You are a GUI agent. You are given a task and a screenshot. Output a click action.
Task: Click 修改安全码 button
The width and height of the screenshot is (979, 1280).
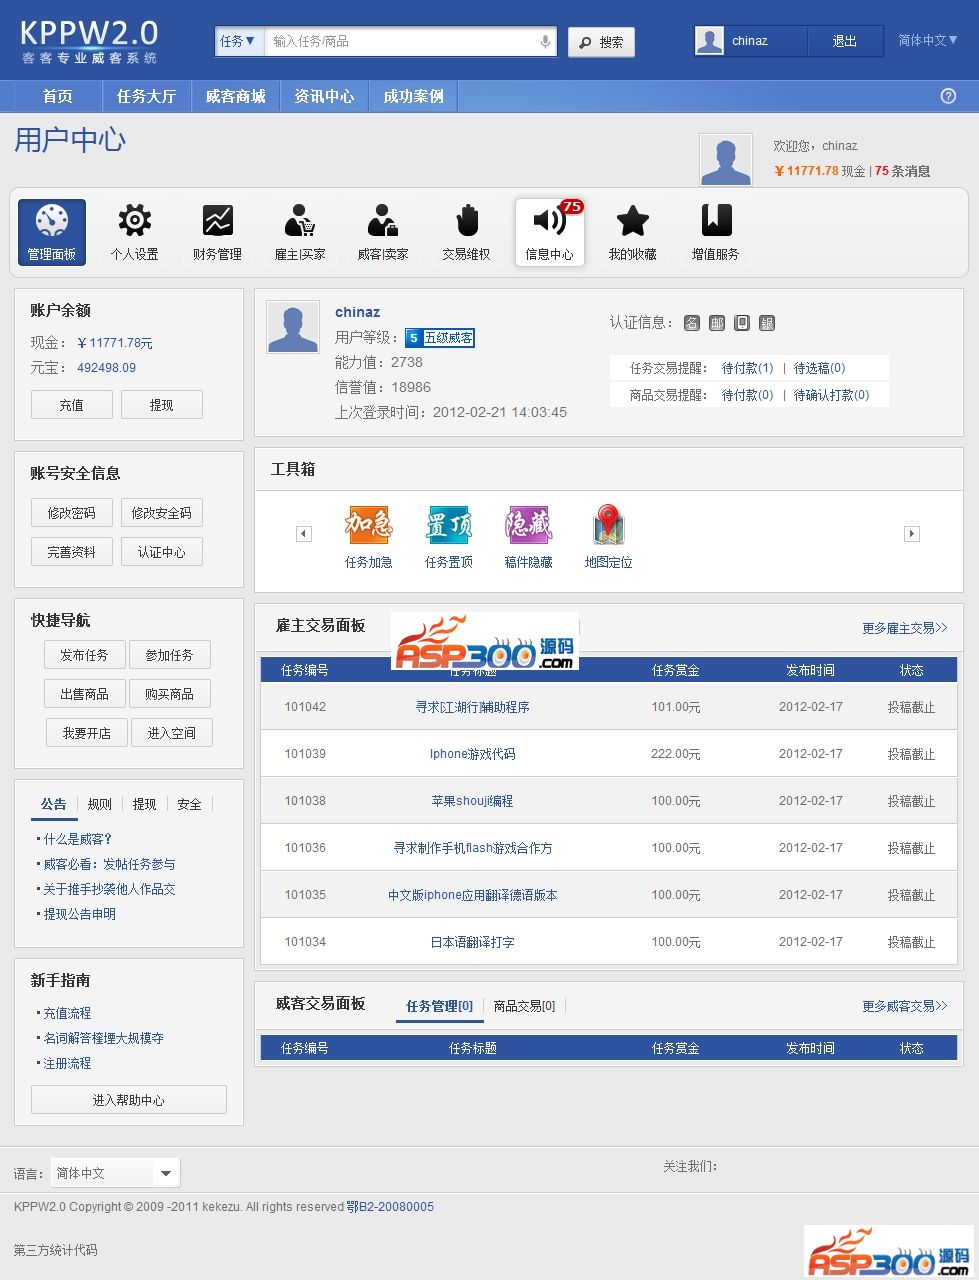coord(162,513)
